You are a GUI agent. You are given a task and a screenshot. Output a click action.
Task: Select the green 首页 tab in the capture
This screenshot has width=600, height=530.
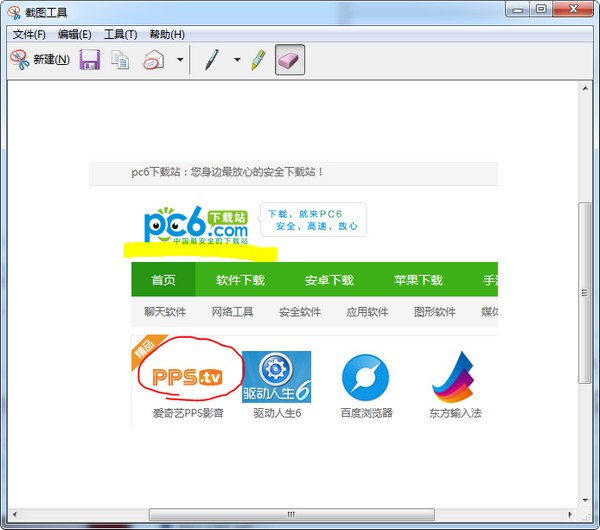tap(163, 280)
